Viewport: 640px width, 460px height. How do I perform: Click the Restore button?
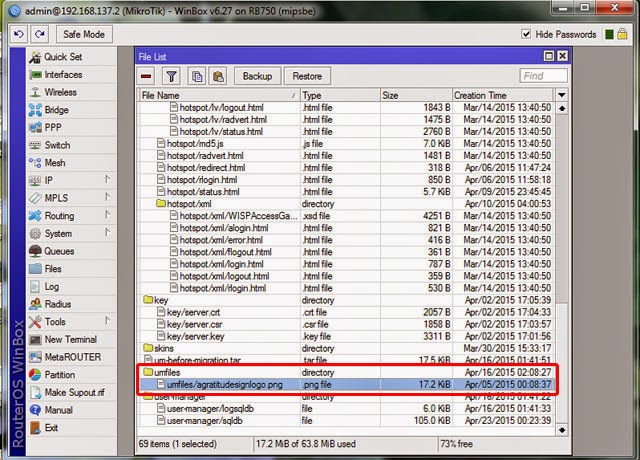point(307,76)
